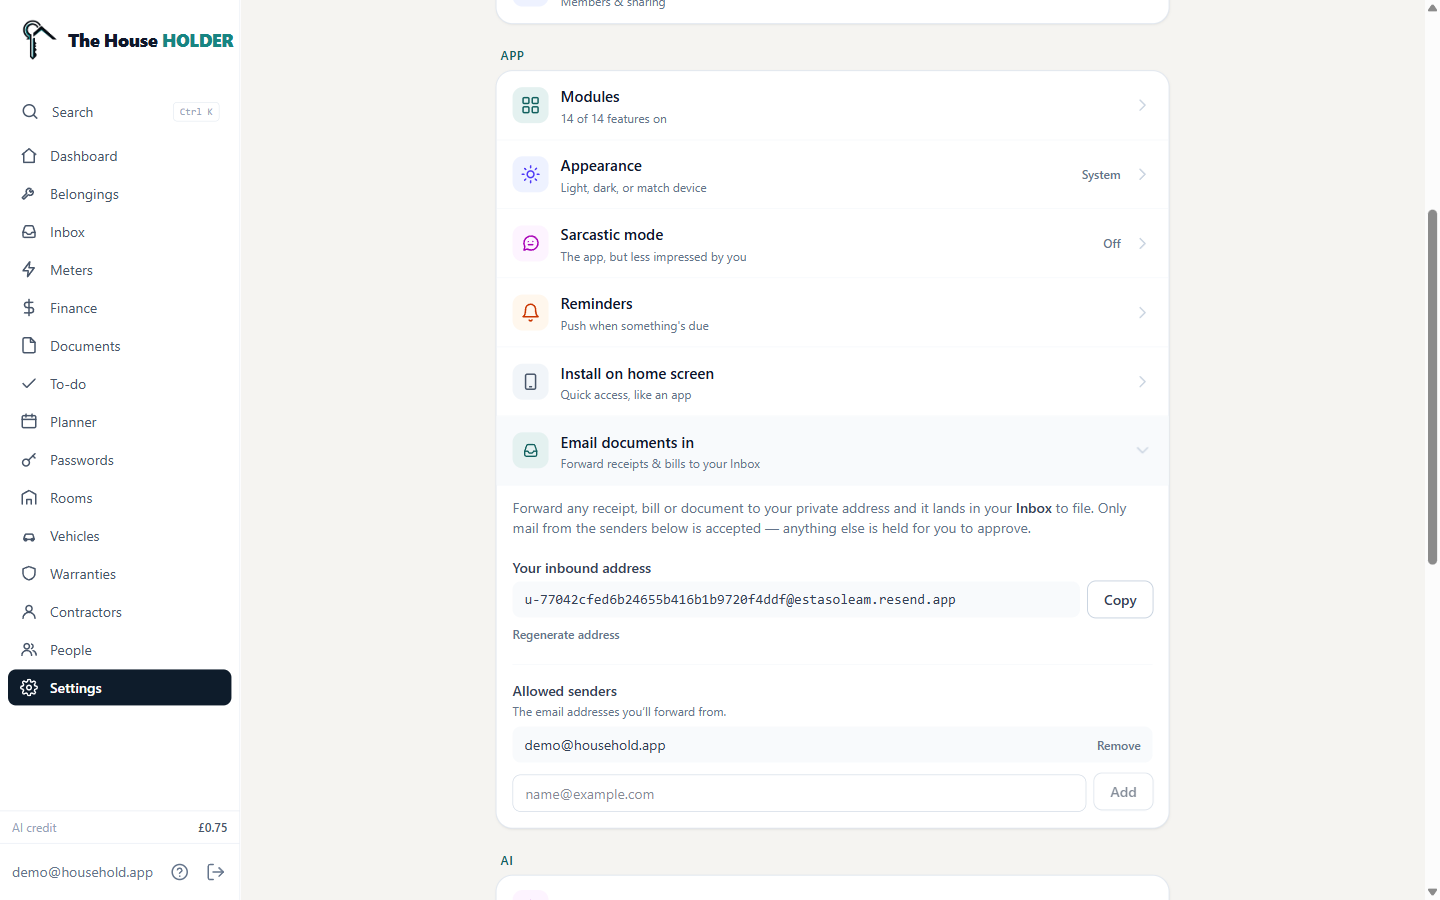This screenshot has width=1440, height=900.
Task: Click the scrollbar up arrow
Action: click(x=1432, y=7)
